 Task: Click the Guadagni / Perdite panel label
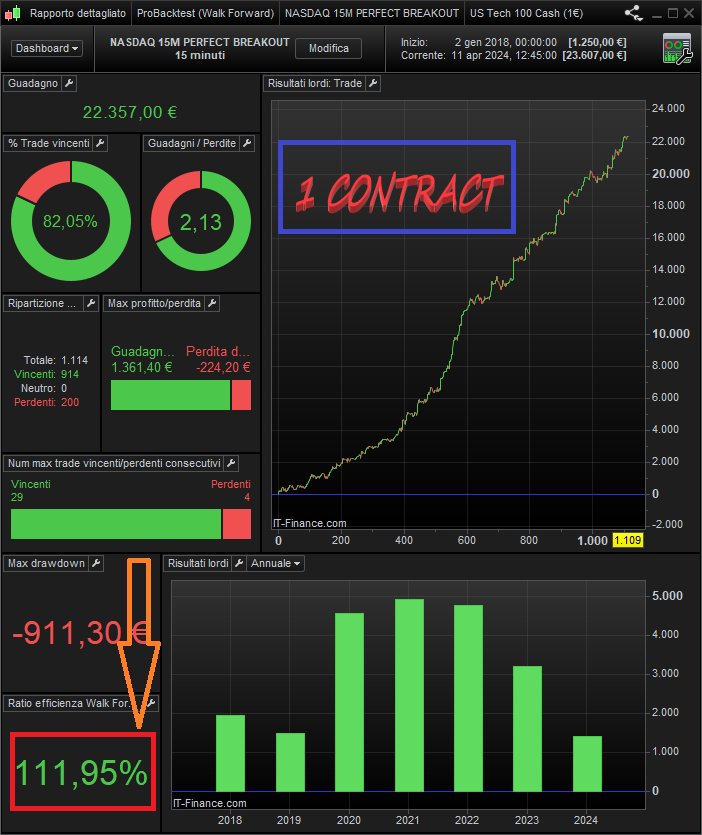point(192,143)
